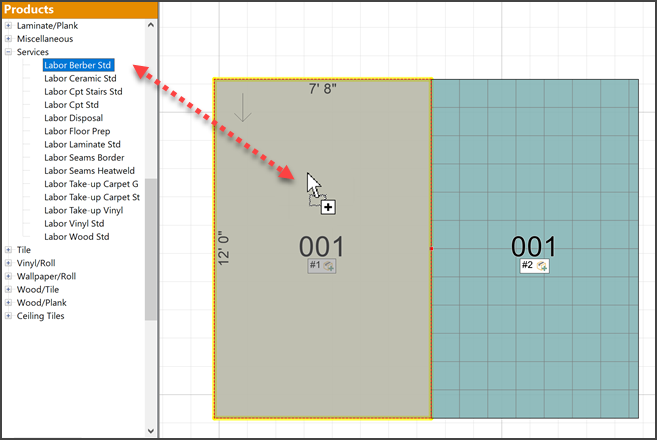Select Labor Take-up Carpet St item
This screenshot has height=440, width=657.
pos(92,197)
